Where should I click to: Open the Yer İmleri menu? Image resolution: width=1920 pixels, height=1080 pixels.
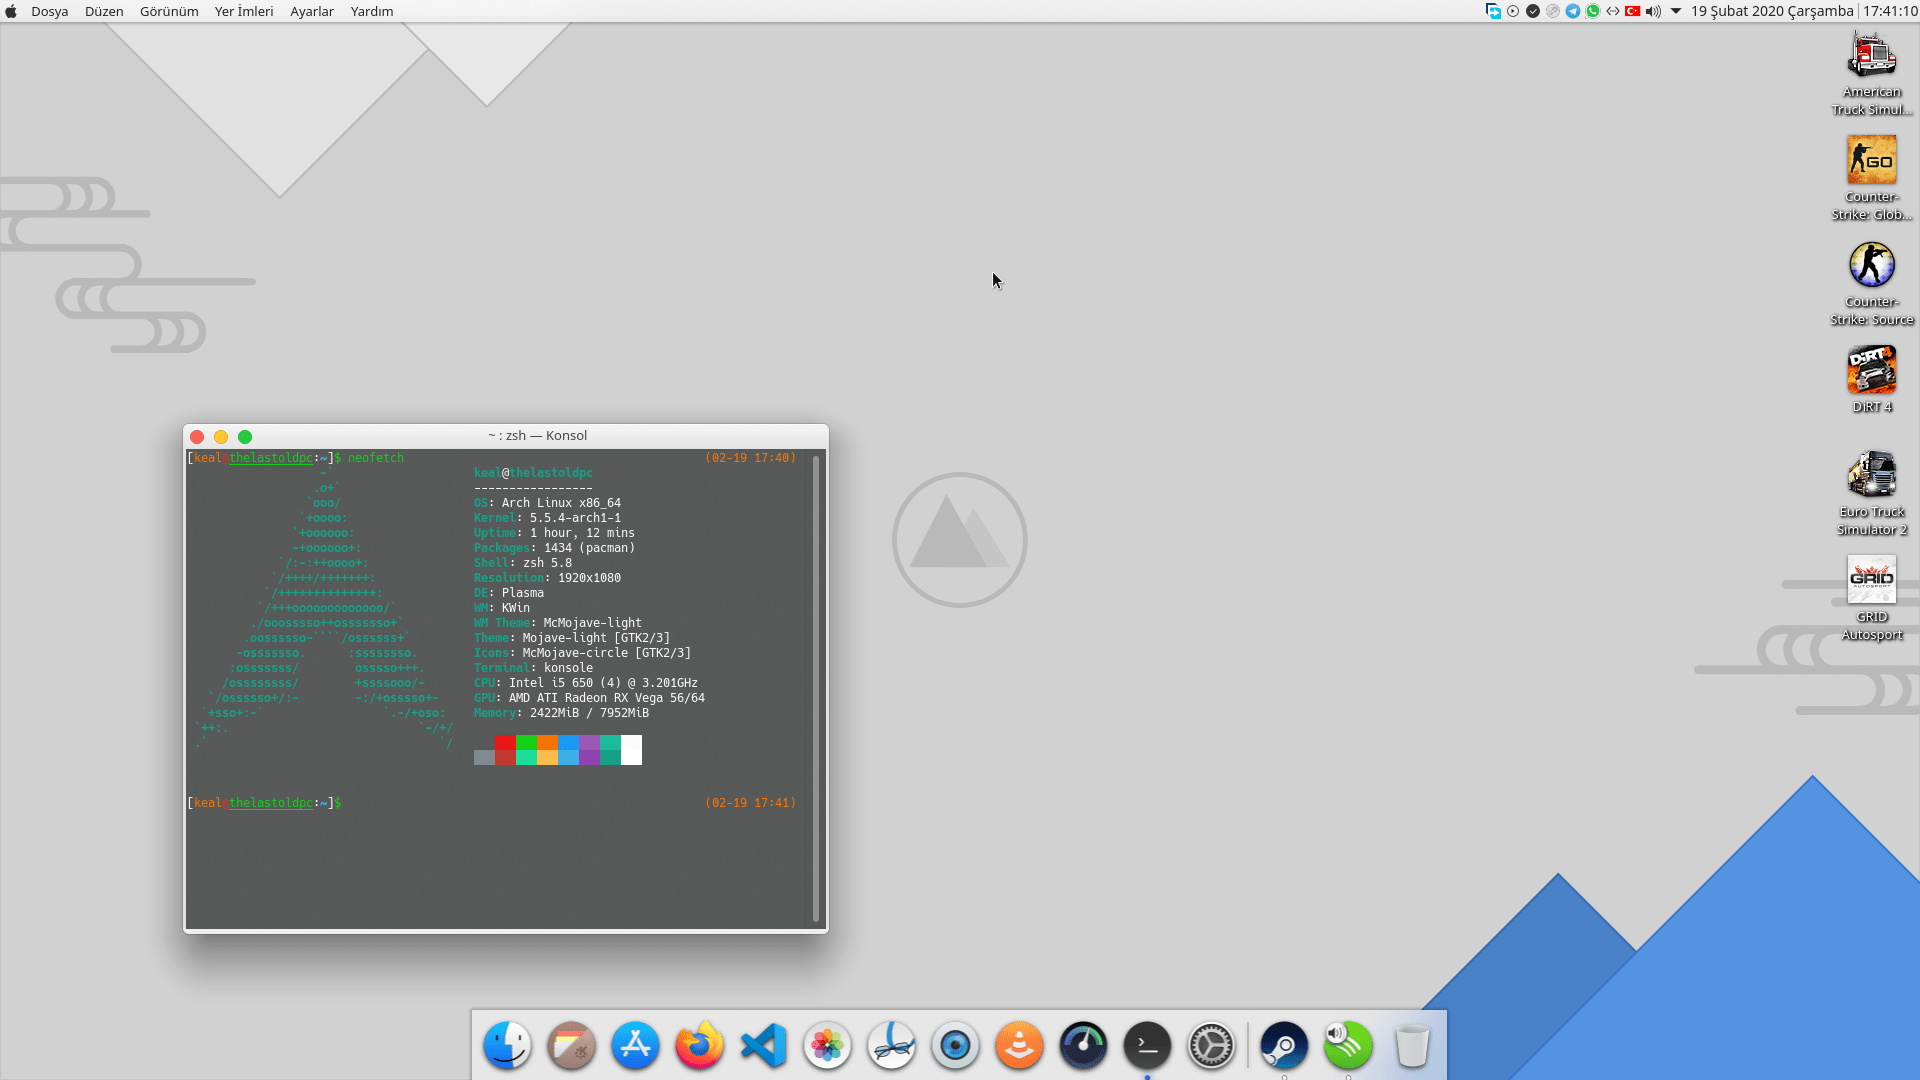(x=244, y=11)
